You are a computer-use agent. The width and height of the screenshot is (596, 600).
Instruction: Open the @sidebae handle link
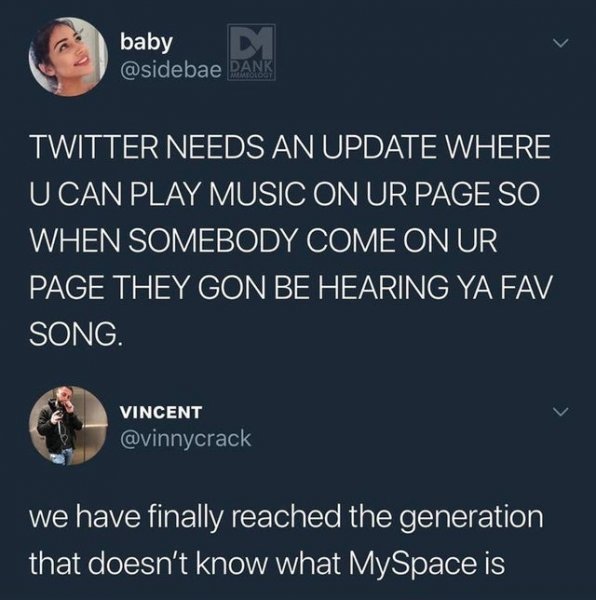point(171,70)
